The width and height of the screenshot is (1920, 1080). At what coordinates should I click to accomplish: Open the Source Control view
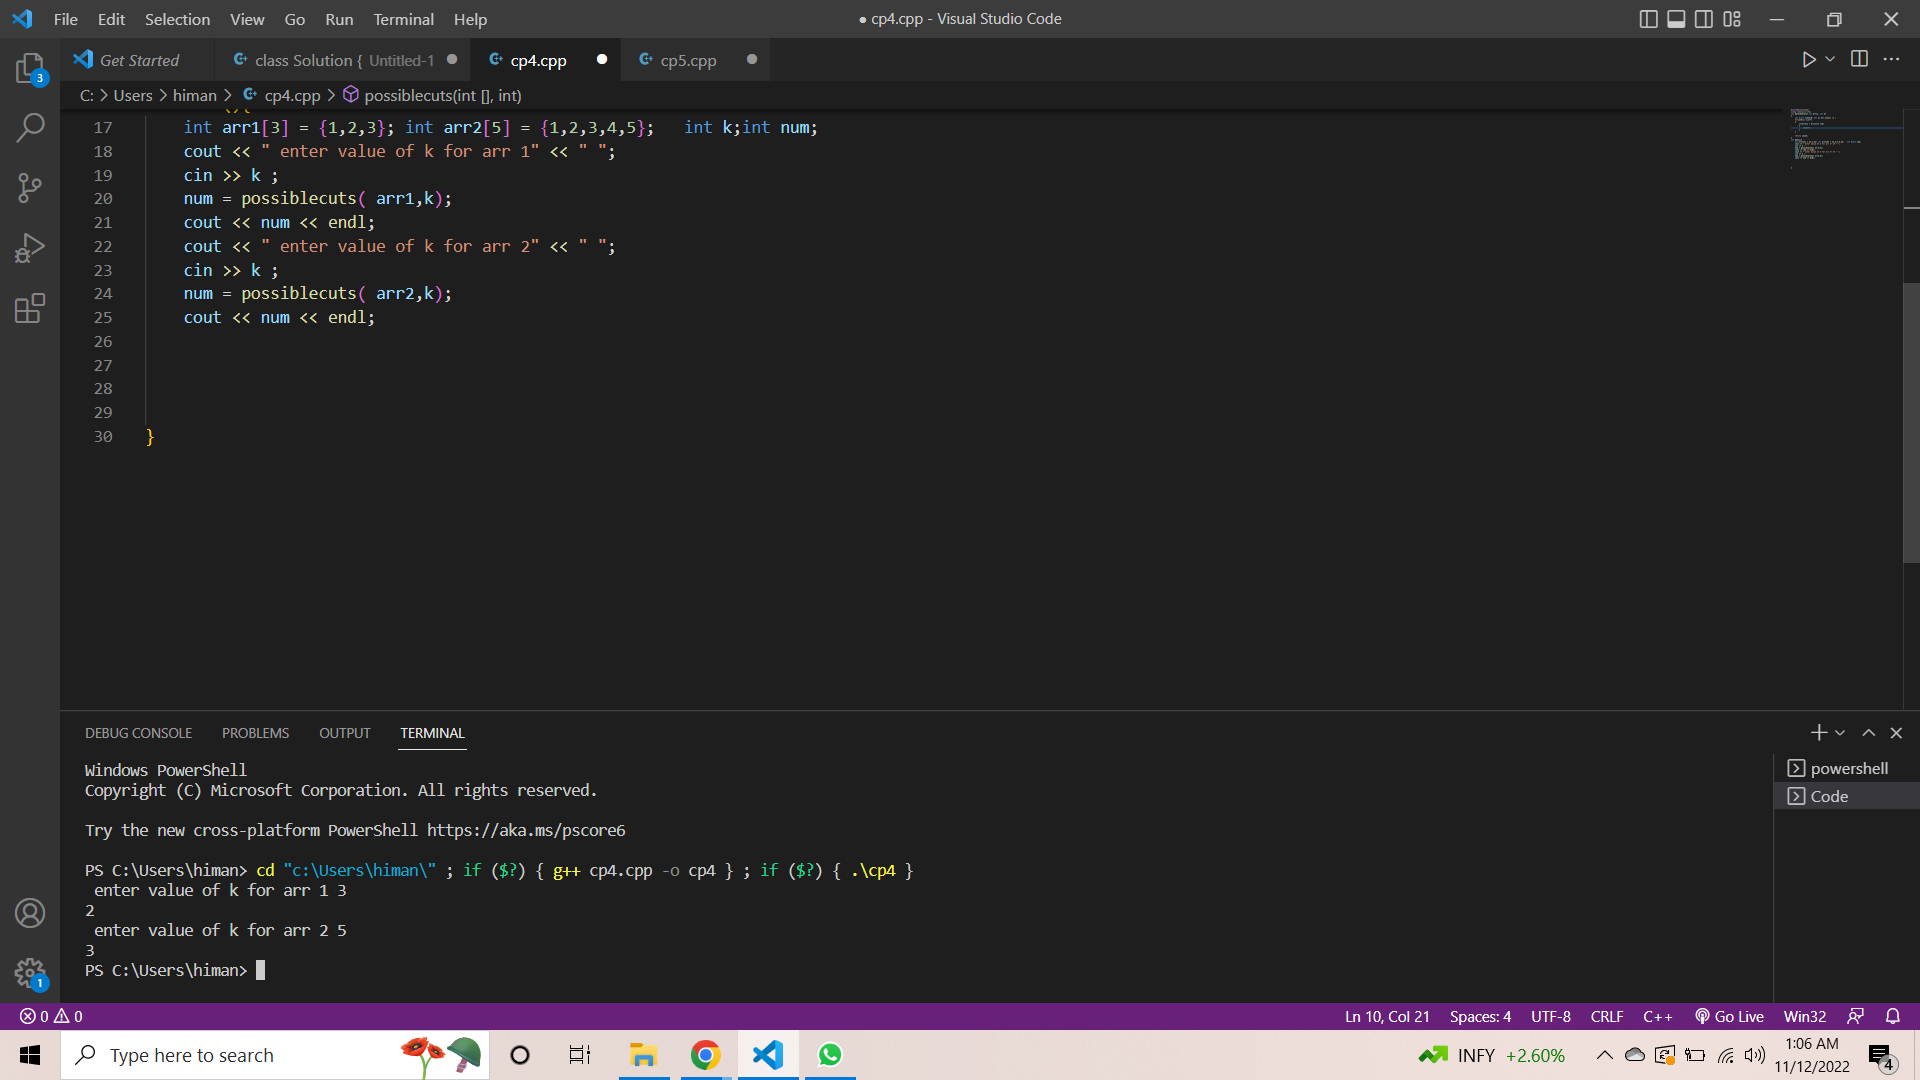30,187
